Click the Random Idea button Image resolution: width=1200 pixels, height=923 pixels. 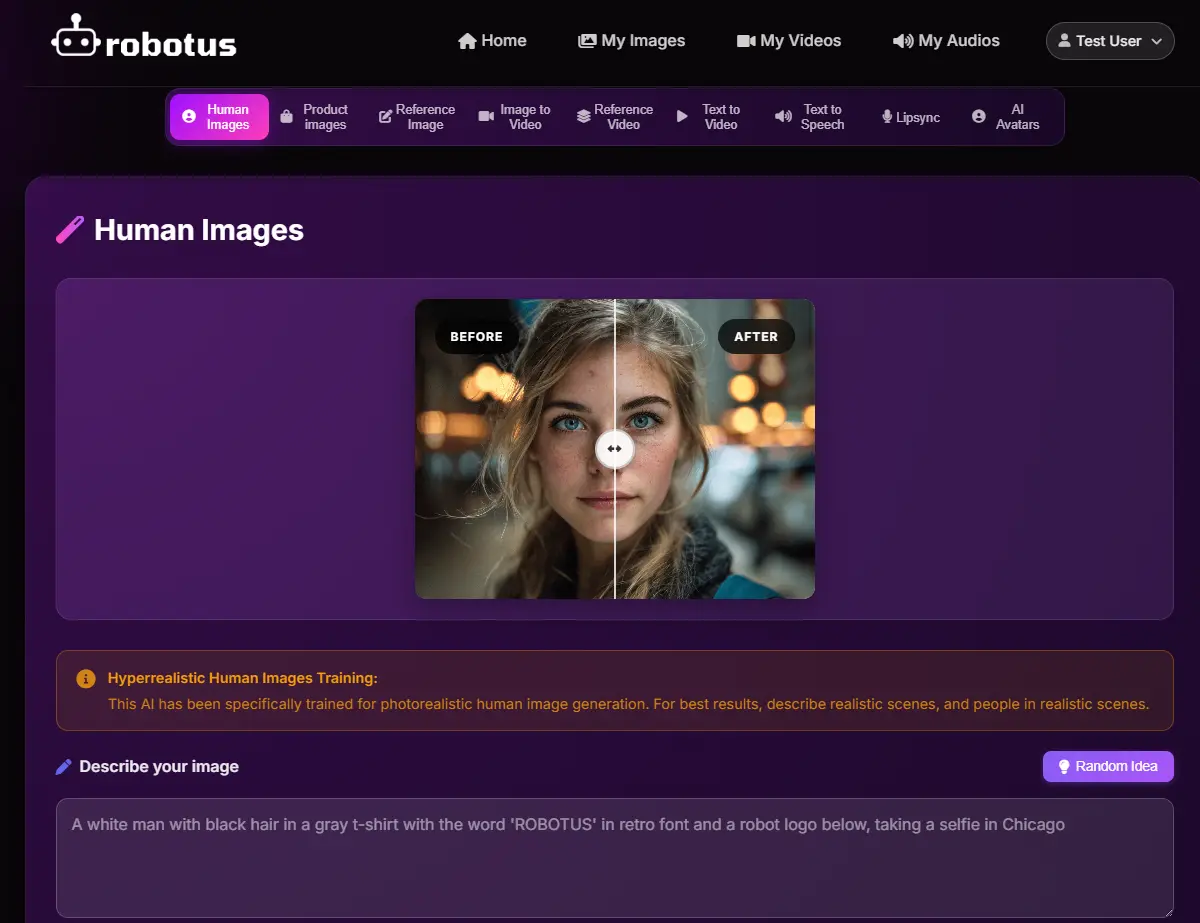(1108, 767)
